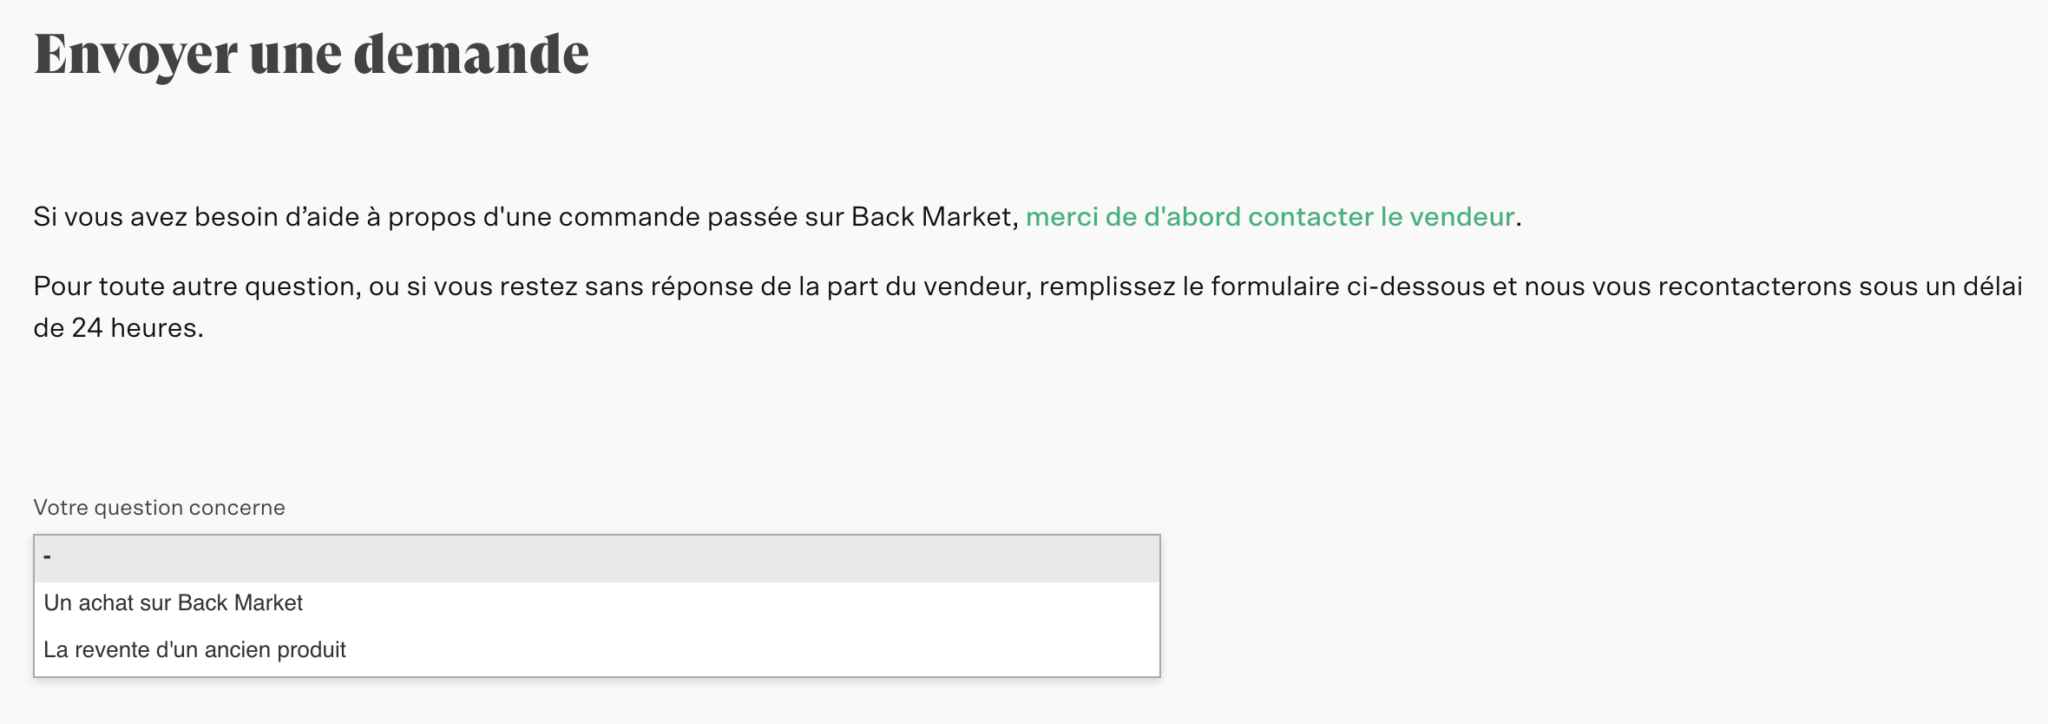Click the phrase "Pour toute autre question"
The height and width of the screenshot is (724, 2048).
196,287
